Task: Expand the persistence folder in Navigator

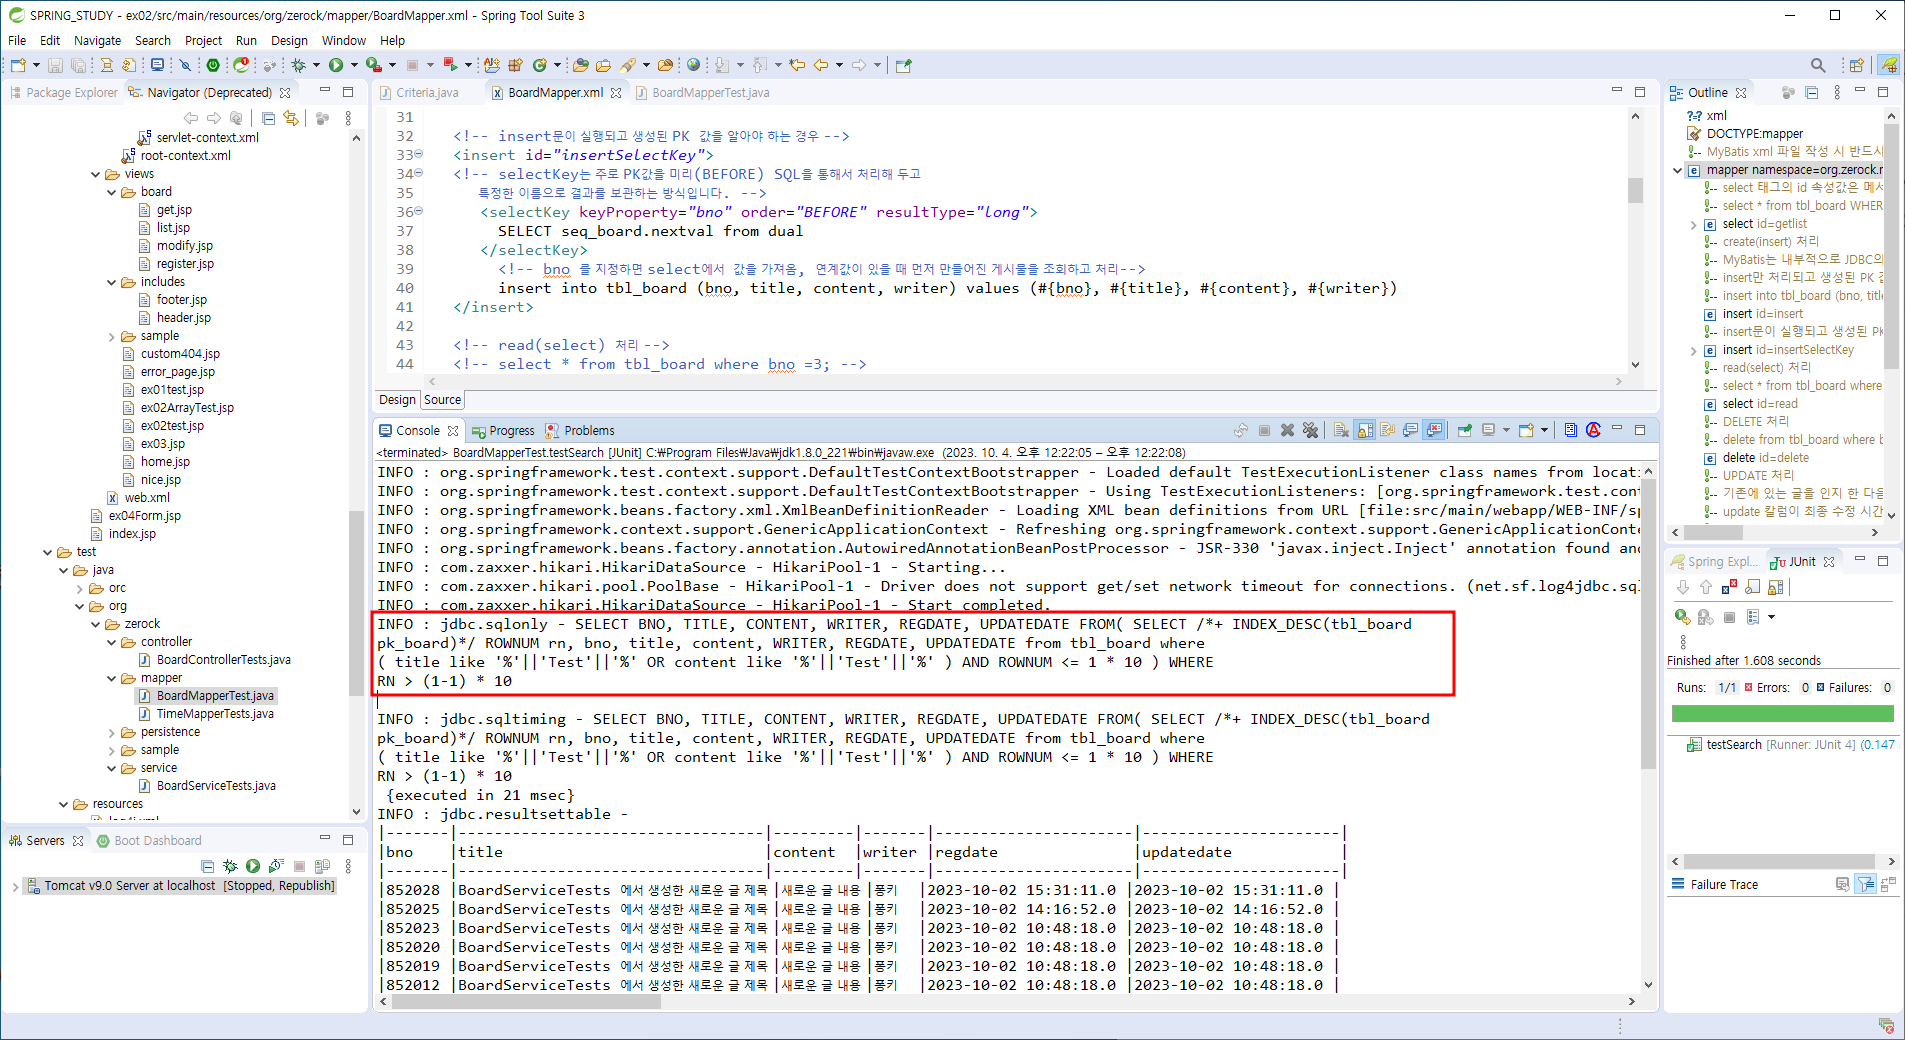Action: pyautogui.click(x=112, y=732)
